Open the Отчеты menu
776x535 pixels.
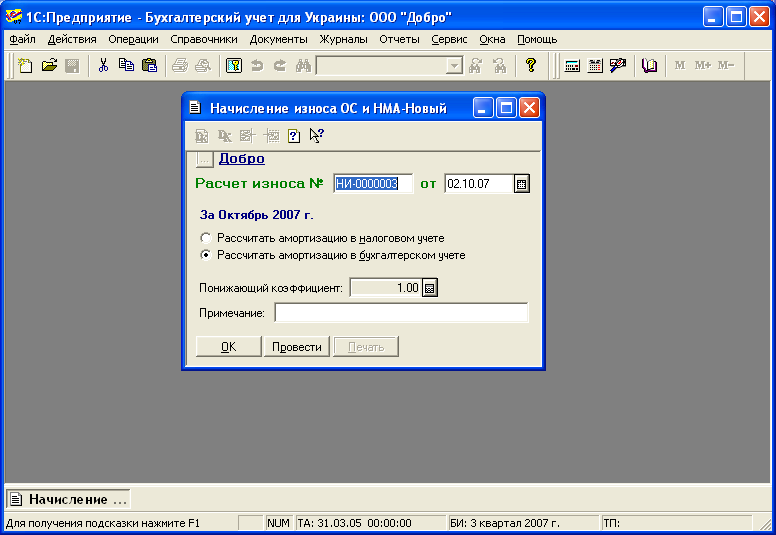(x=399, y=39)
